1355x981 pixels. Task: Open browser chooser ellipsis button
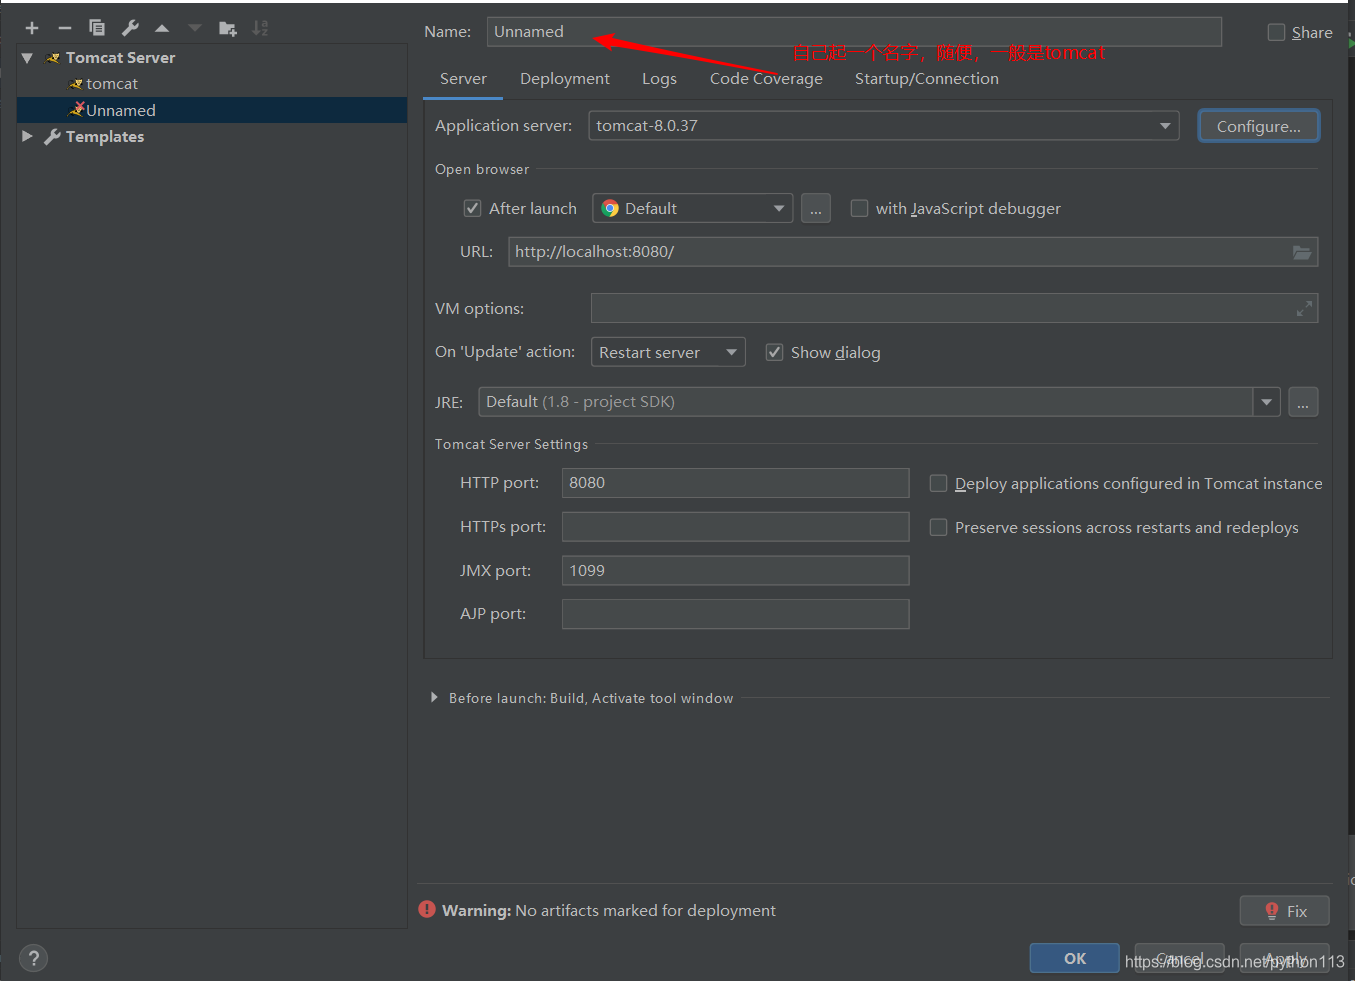click(x=816, y=209)
